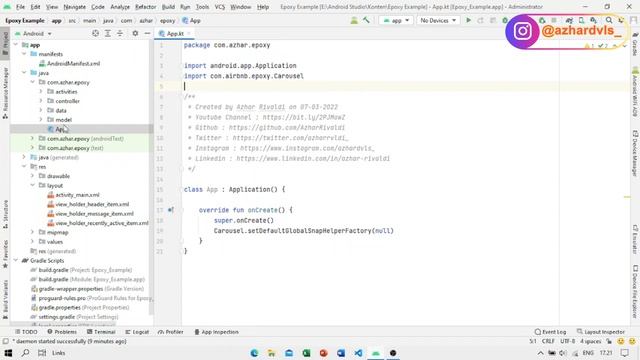Open the Problems tool window
The image size is (640, 360).
62,332
